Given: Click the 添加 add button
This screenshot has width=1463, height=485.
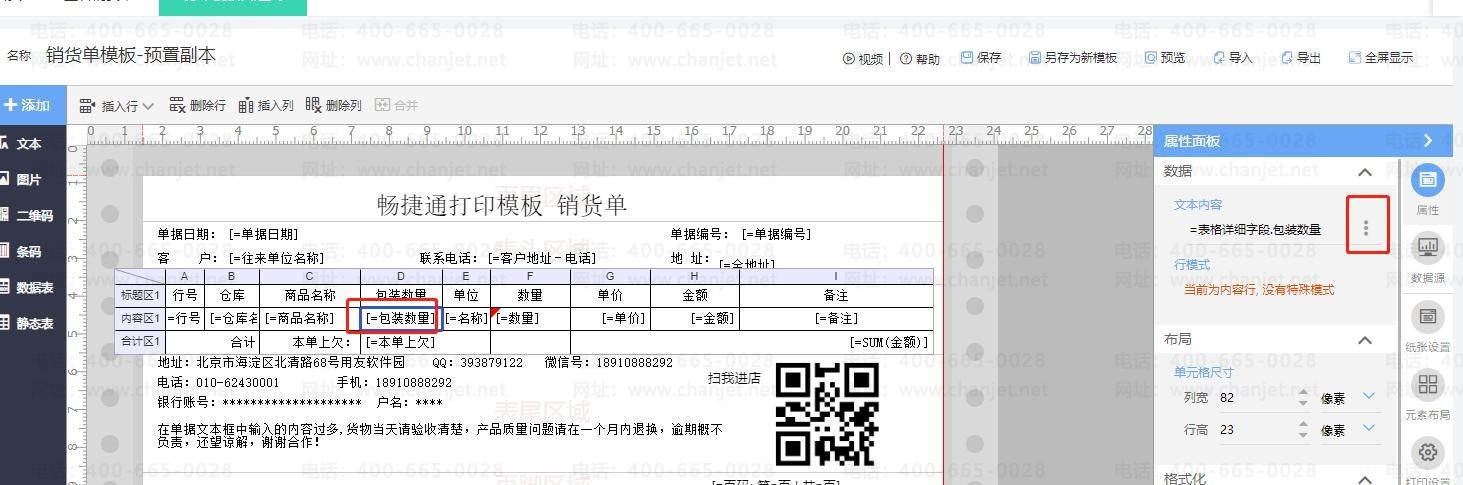Looking at the screenshot, I should click(x=28, y=105).
